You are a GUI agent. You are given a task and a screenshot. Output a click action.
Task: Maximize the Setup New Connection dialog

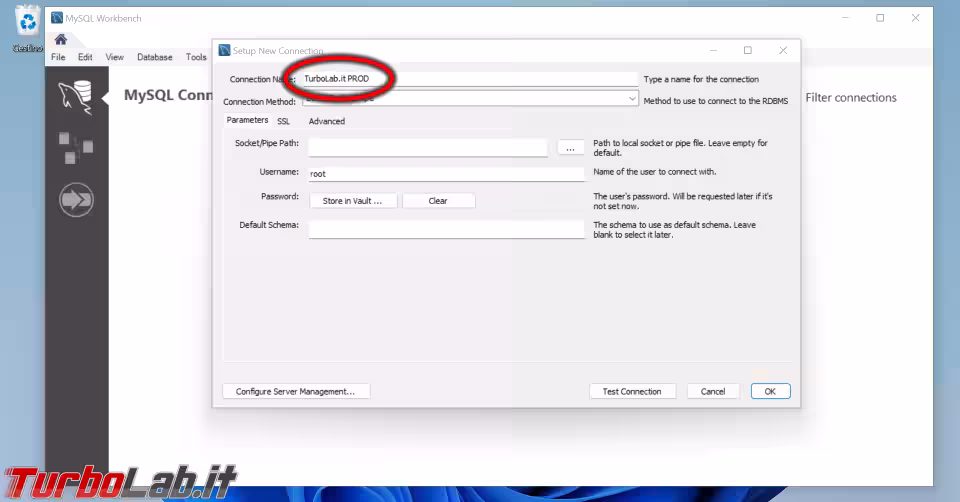click(x=748, y=50)
